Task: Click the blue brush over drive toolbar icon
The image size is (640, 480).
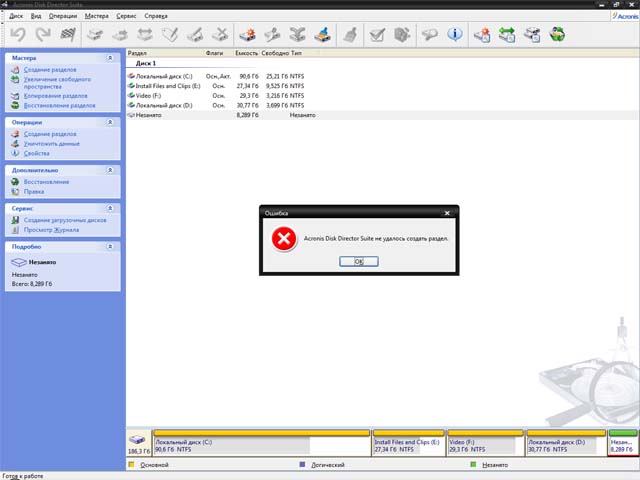Action: pos(322,35)
